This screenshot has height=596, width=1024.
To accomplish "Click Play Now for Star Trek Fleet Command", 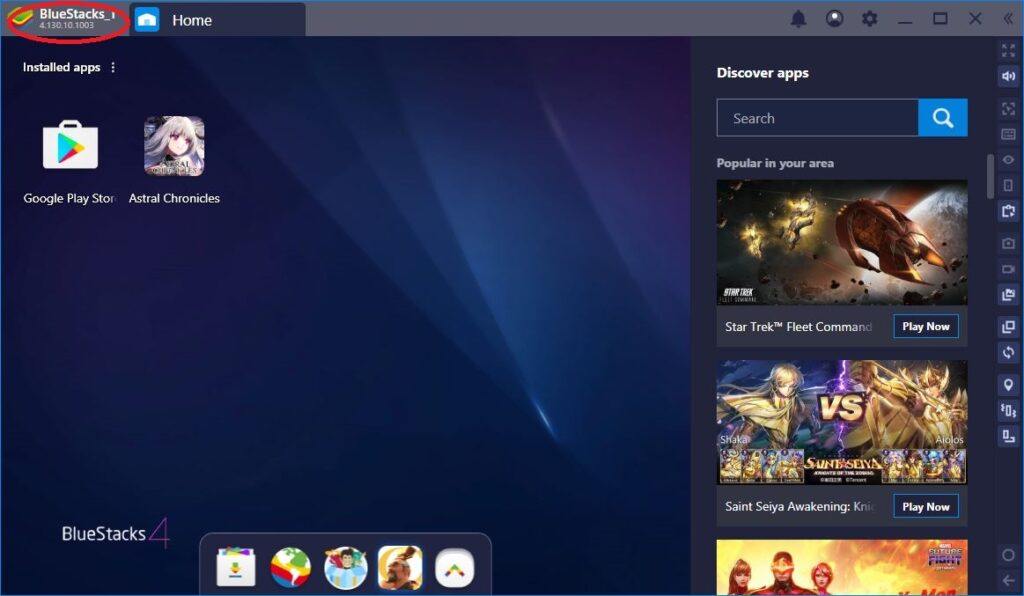I will coord(925,326).
